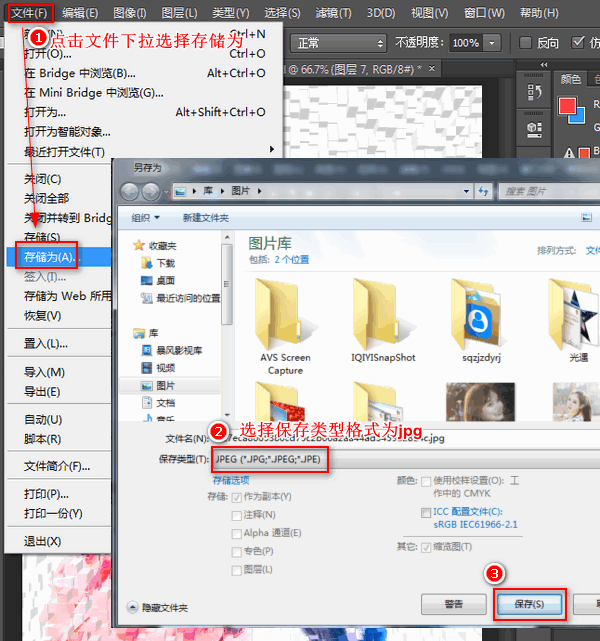This screenshot has height=641, width=600.
Task: Open the 图层(L) menu
Action: coord(179,13)
